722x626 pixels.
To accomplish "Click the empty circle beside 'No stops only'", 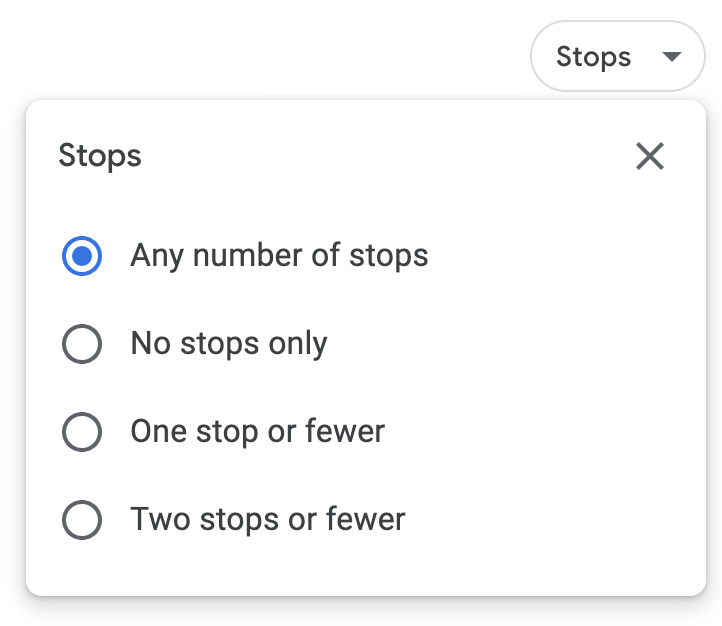I will point(82,345).
